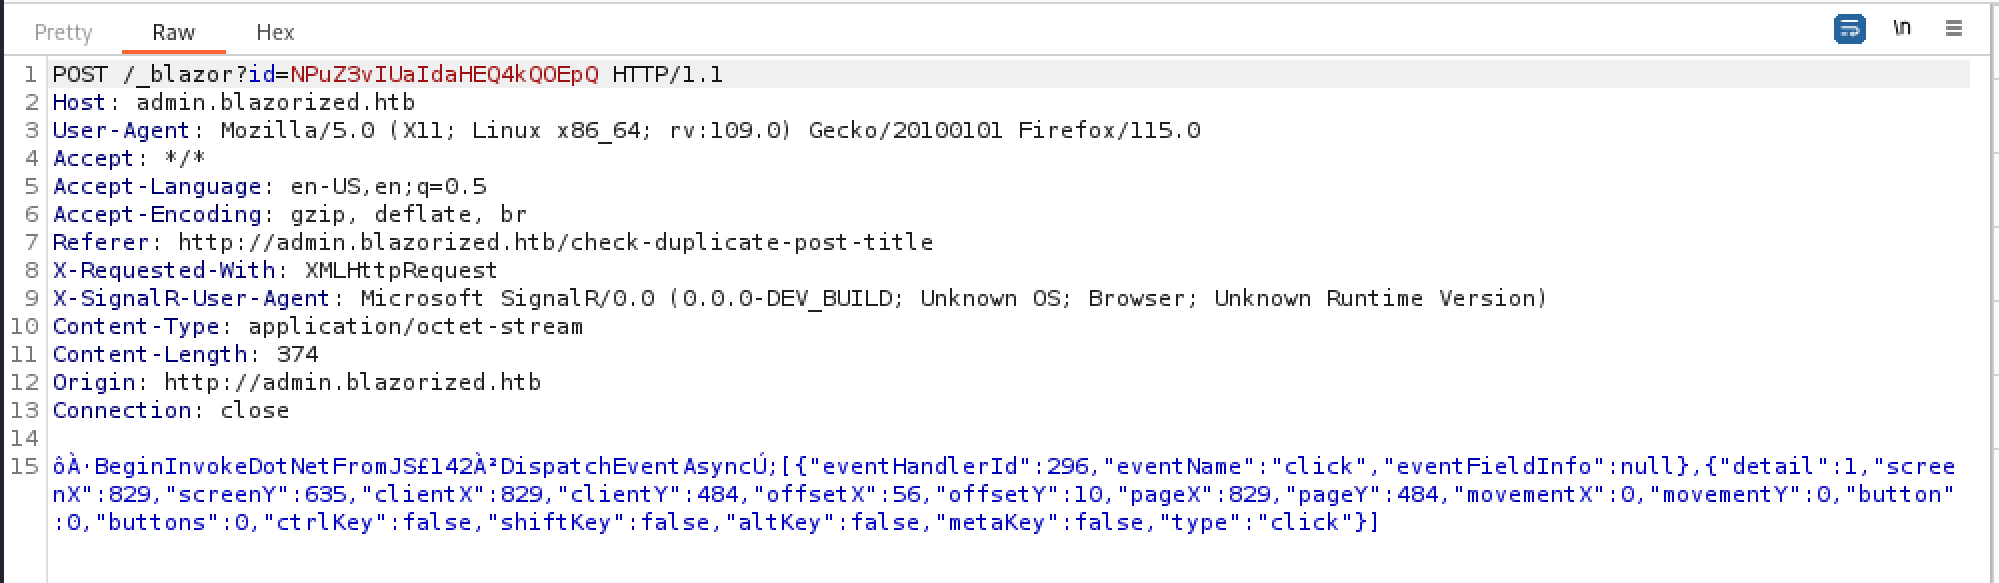
Task: Click the POST method in request line
Action: click(x=80, y=75)
